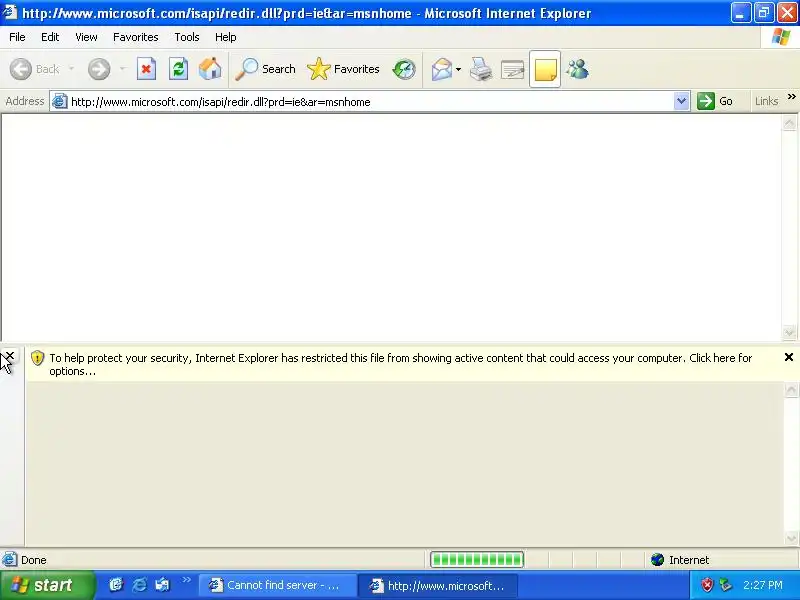Open the Back button history dropdown arrow
The height and width of the screenshot is (600, 800).
tap(71, 69)
